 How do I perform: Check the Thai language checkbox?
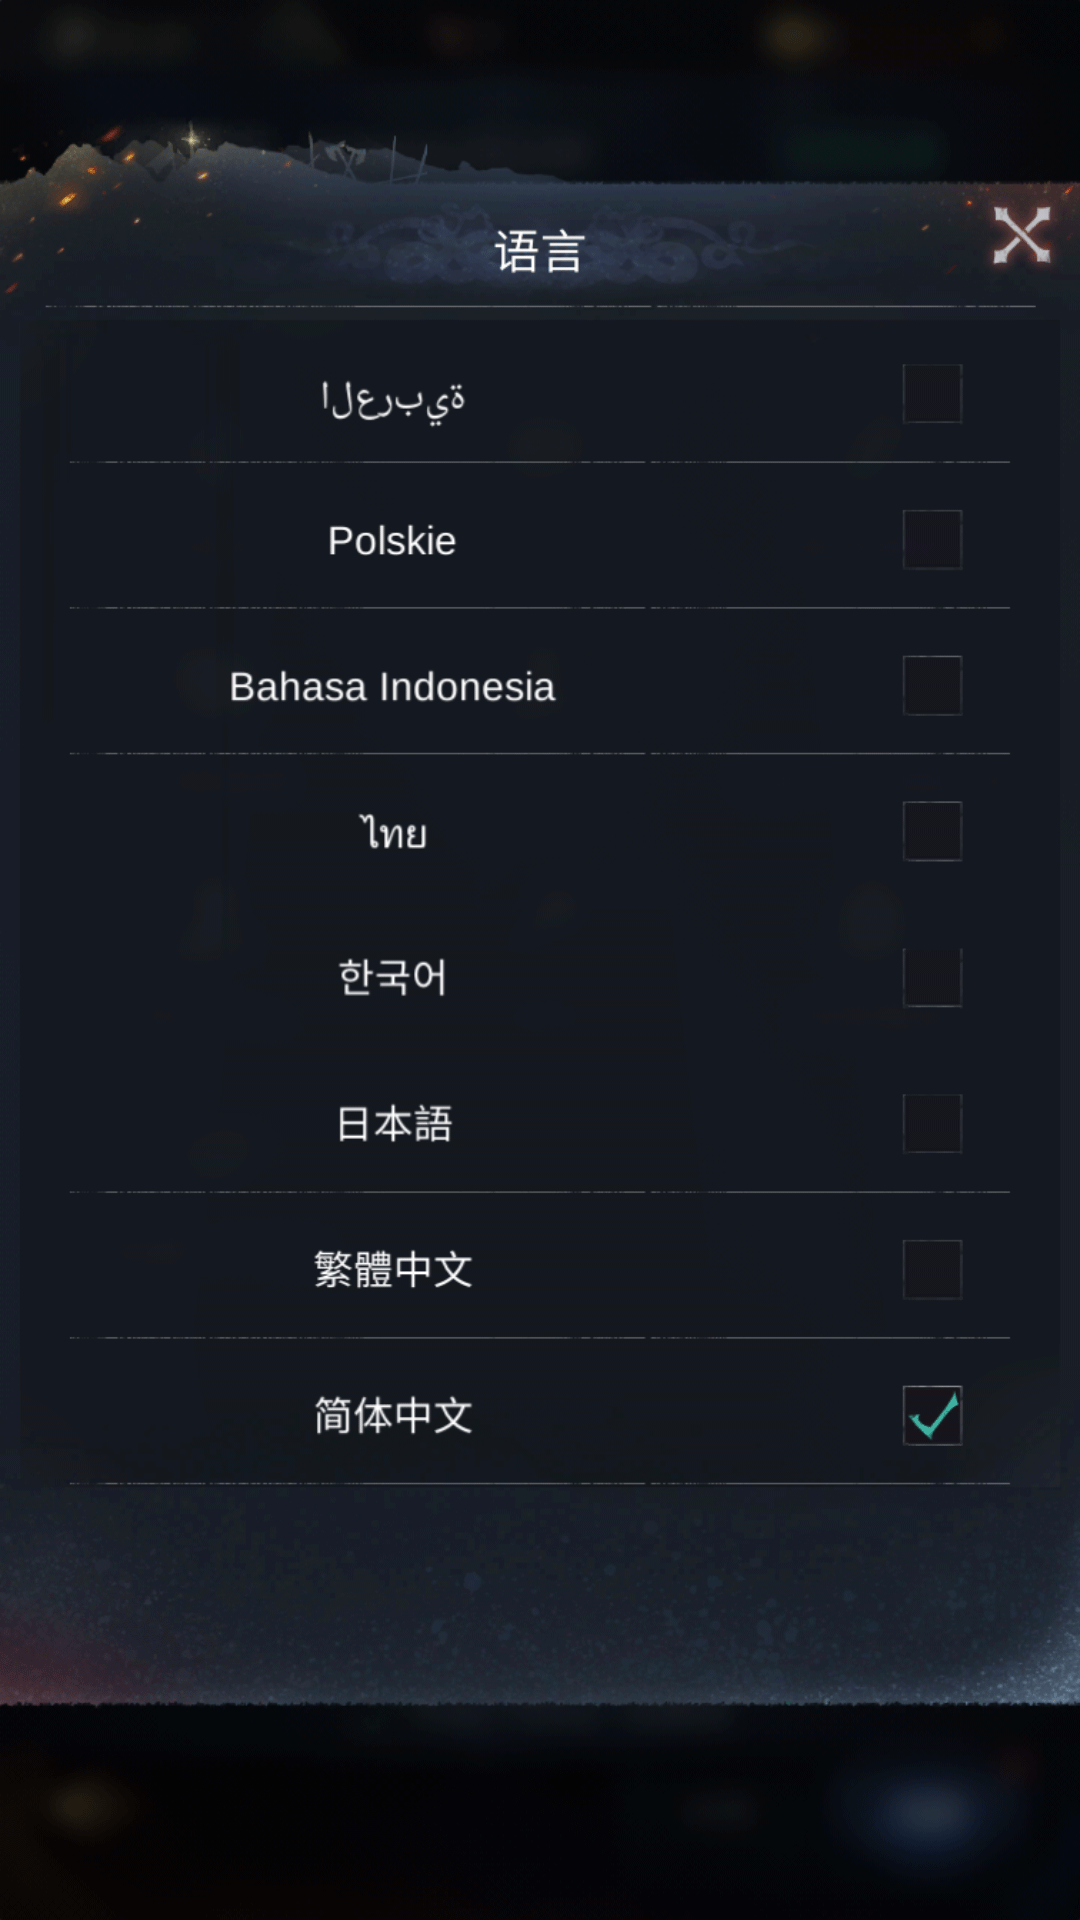[x=932, y=832]
